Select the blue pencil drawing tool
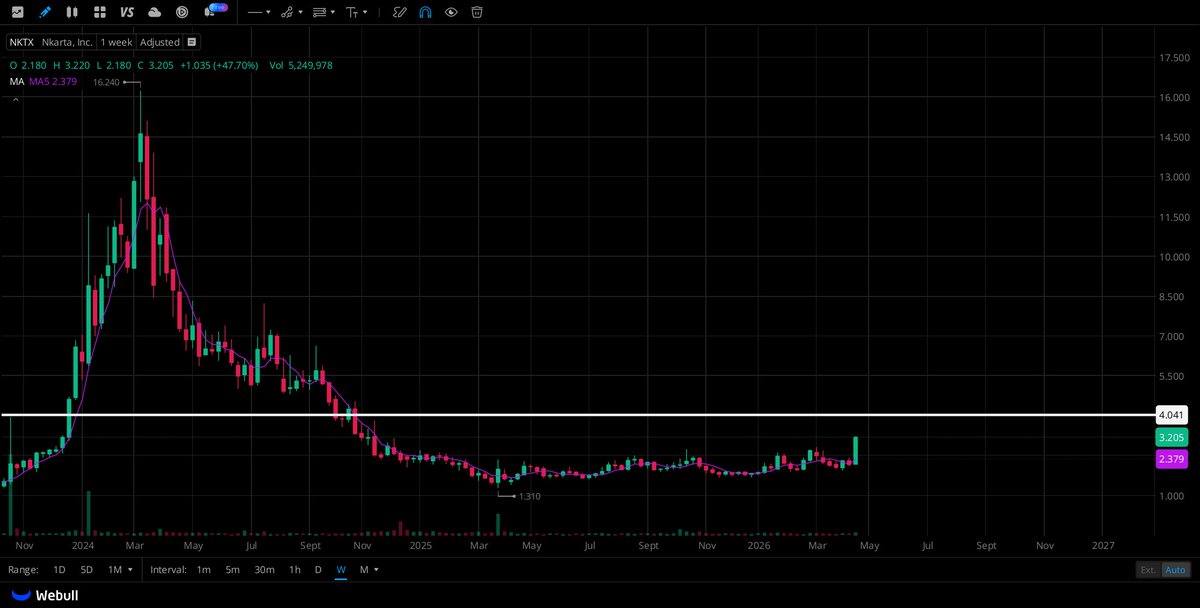The image size is (1200, 608). 44,12
